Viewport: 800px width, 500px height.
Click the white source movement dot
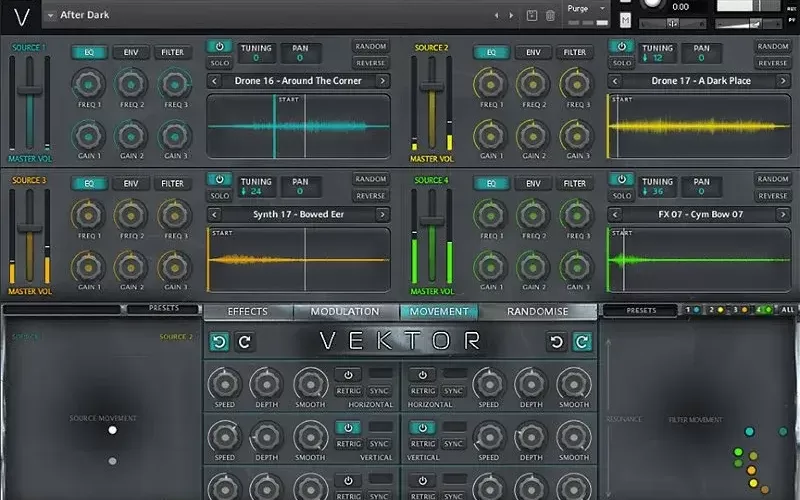tap(112, 430)
